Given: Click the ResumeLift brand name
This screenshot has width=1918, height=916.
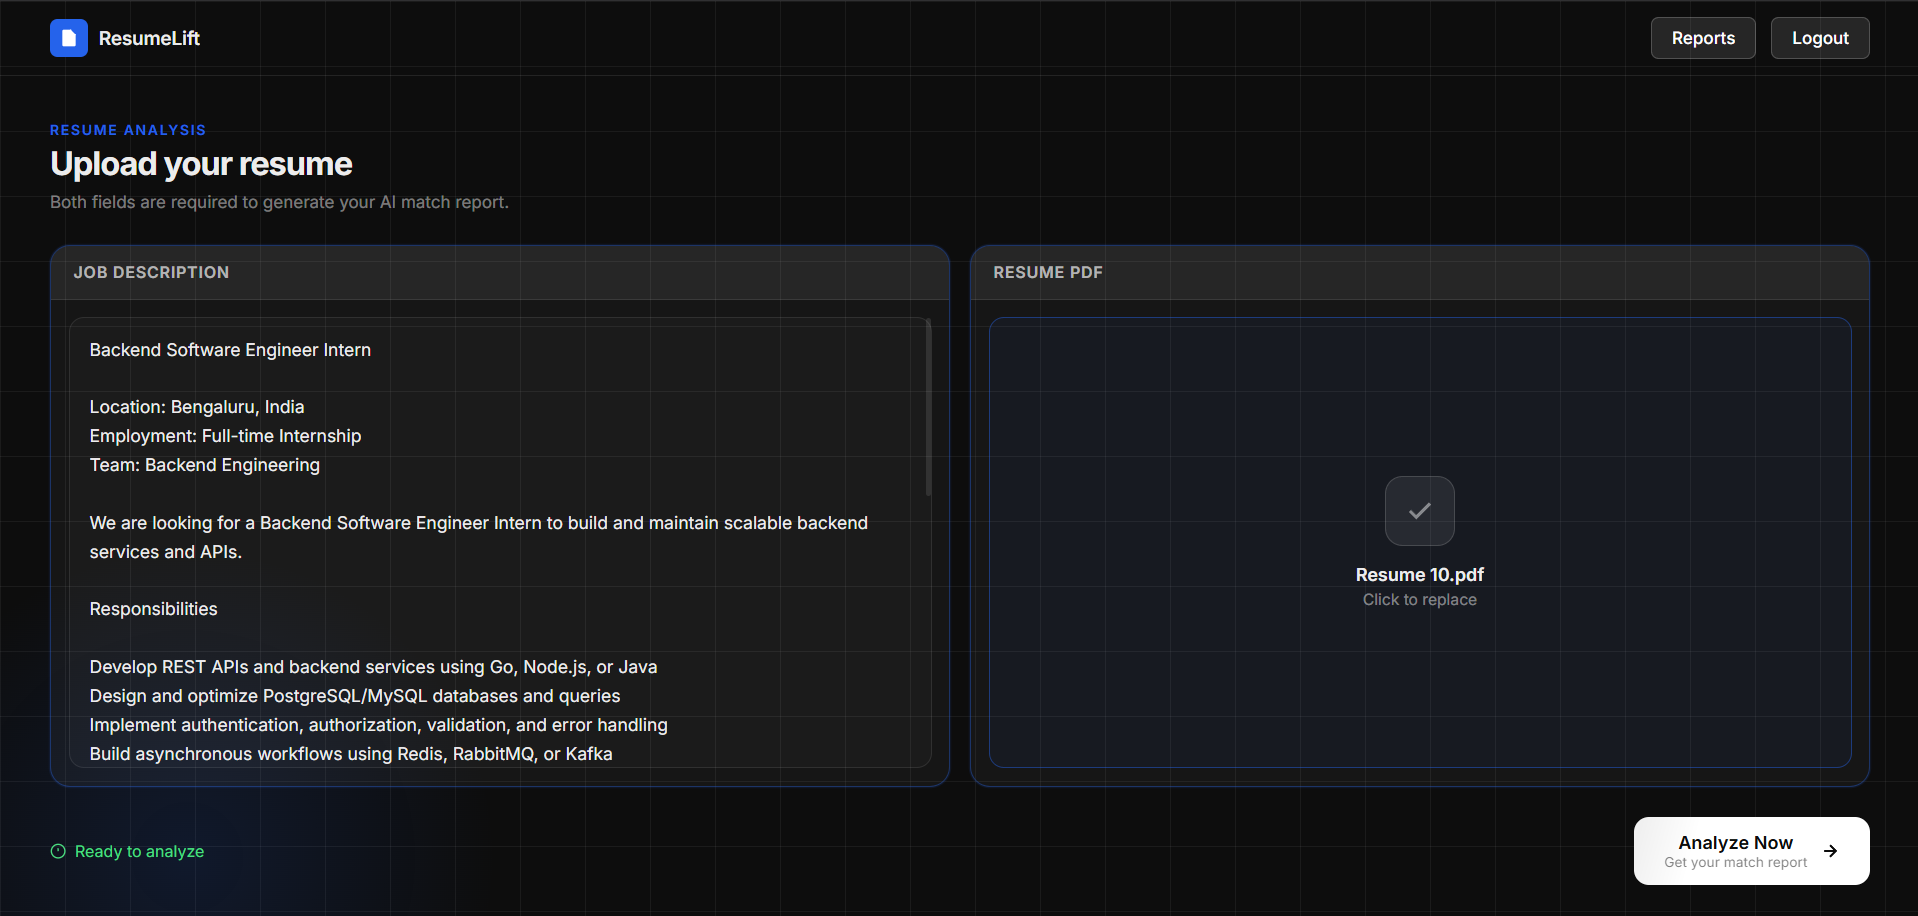Looking at the screenshot, I should click(149, 38).
